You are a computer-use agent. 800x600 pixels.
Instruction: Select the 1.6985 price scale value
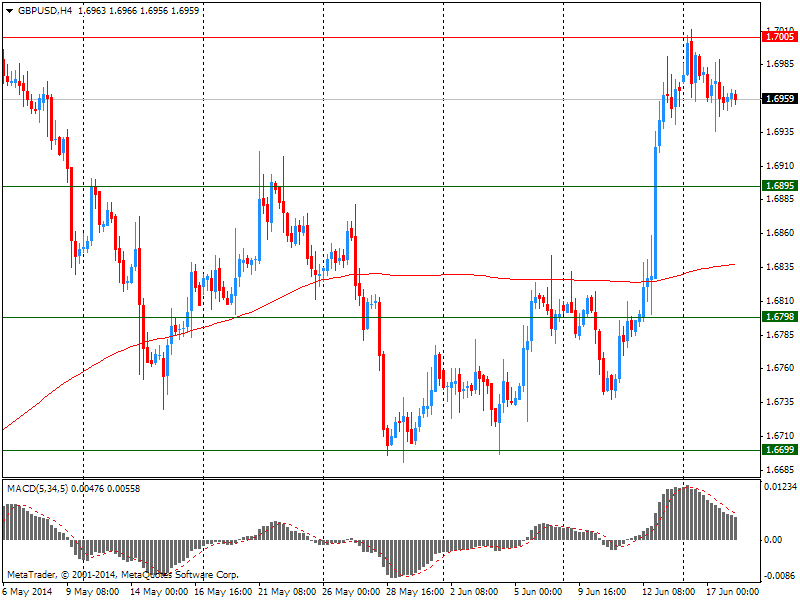781,64
